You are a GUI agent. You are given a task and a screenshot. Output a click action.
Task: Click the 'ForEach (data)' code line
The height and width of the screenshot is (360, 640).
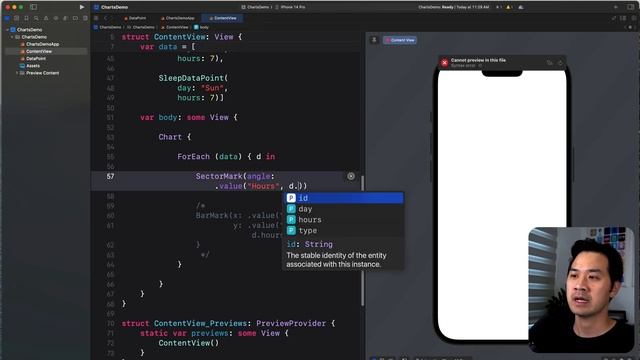(x=226, y=157)
